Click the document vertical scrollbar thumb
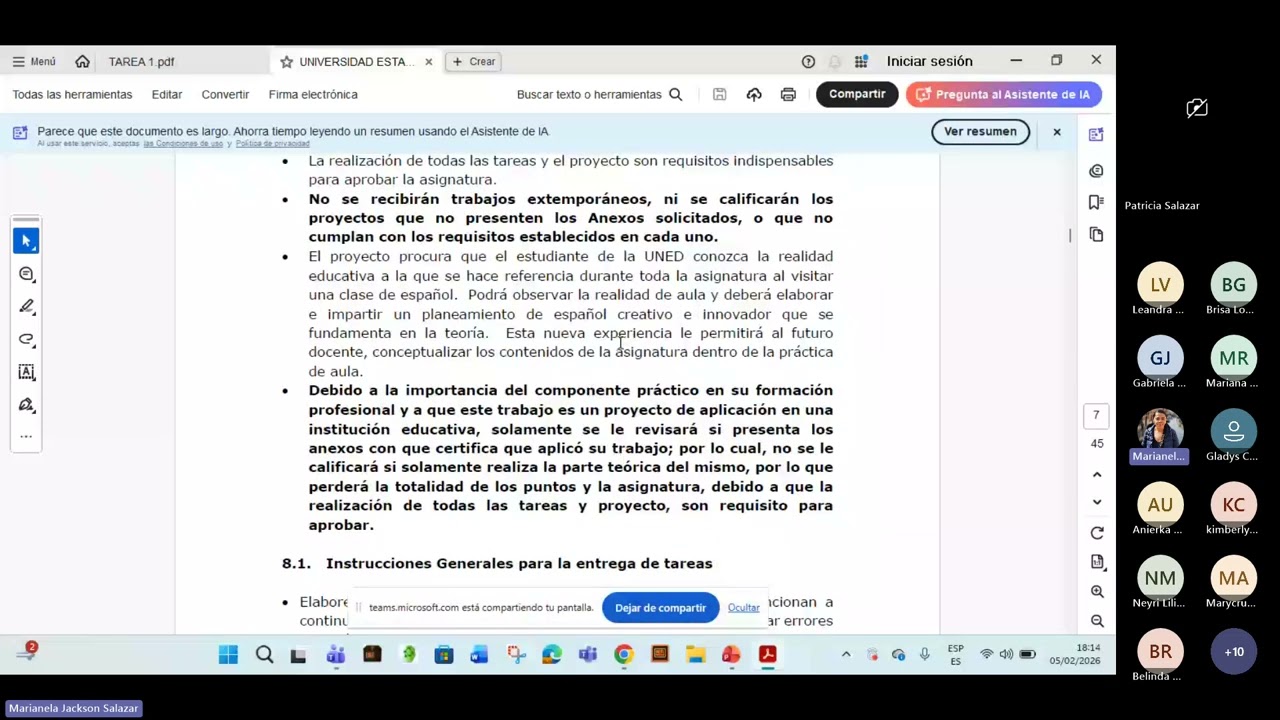The width and height of the screenshot is (1280, 720). pyautogui.click(x=1070, y=235)
